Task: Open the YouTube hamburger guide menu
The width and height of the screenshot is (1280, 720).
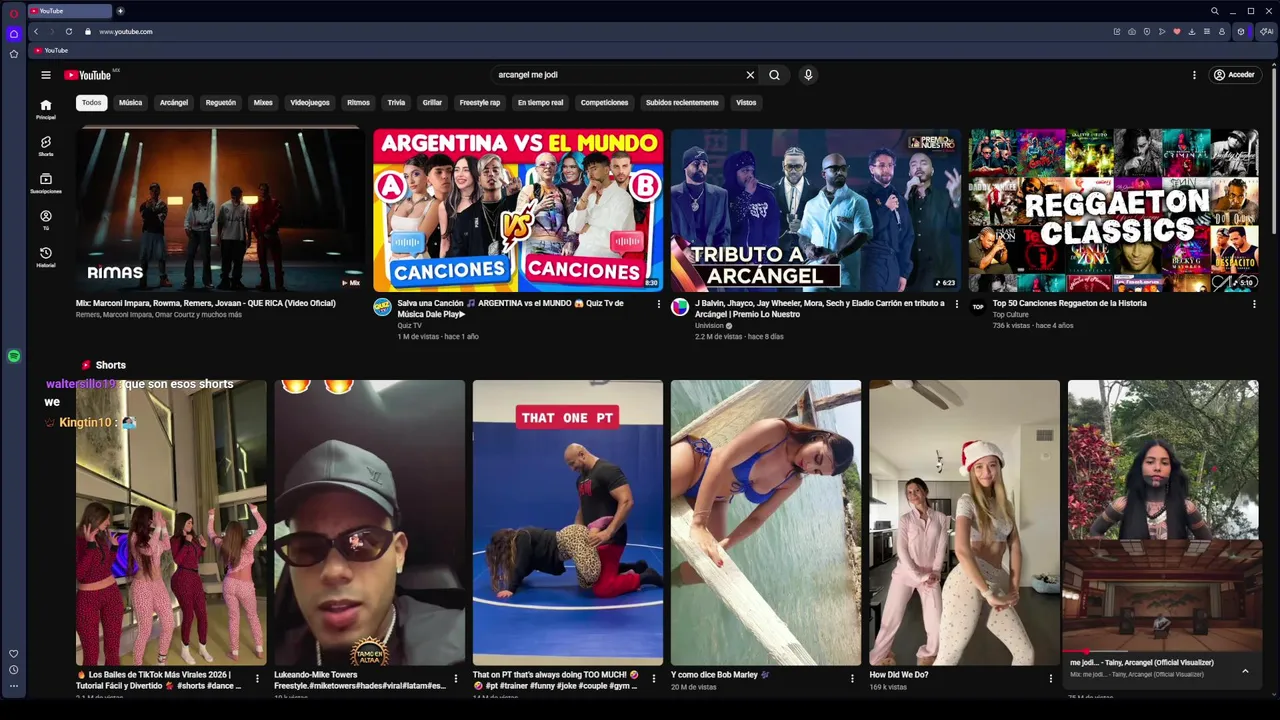Action: click(45, 75)
